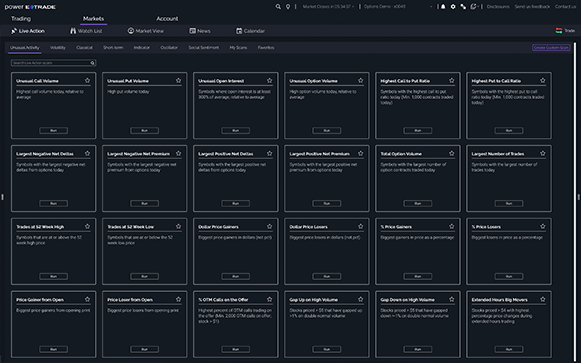Screen dimensions: 581x363
Task: Star the Unusual Open Interest scan
Action: [x=269, y=80]
